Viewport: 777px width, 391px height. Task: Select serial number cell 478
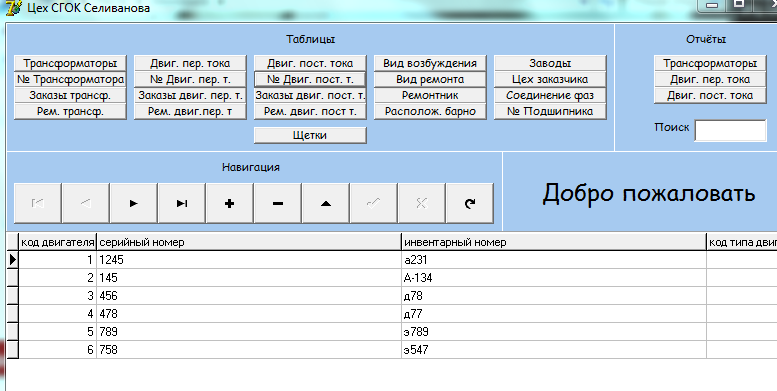tap(249, 314)
